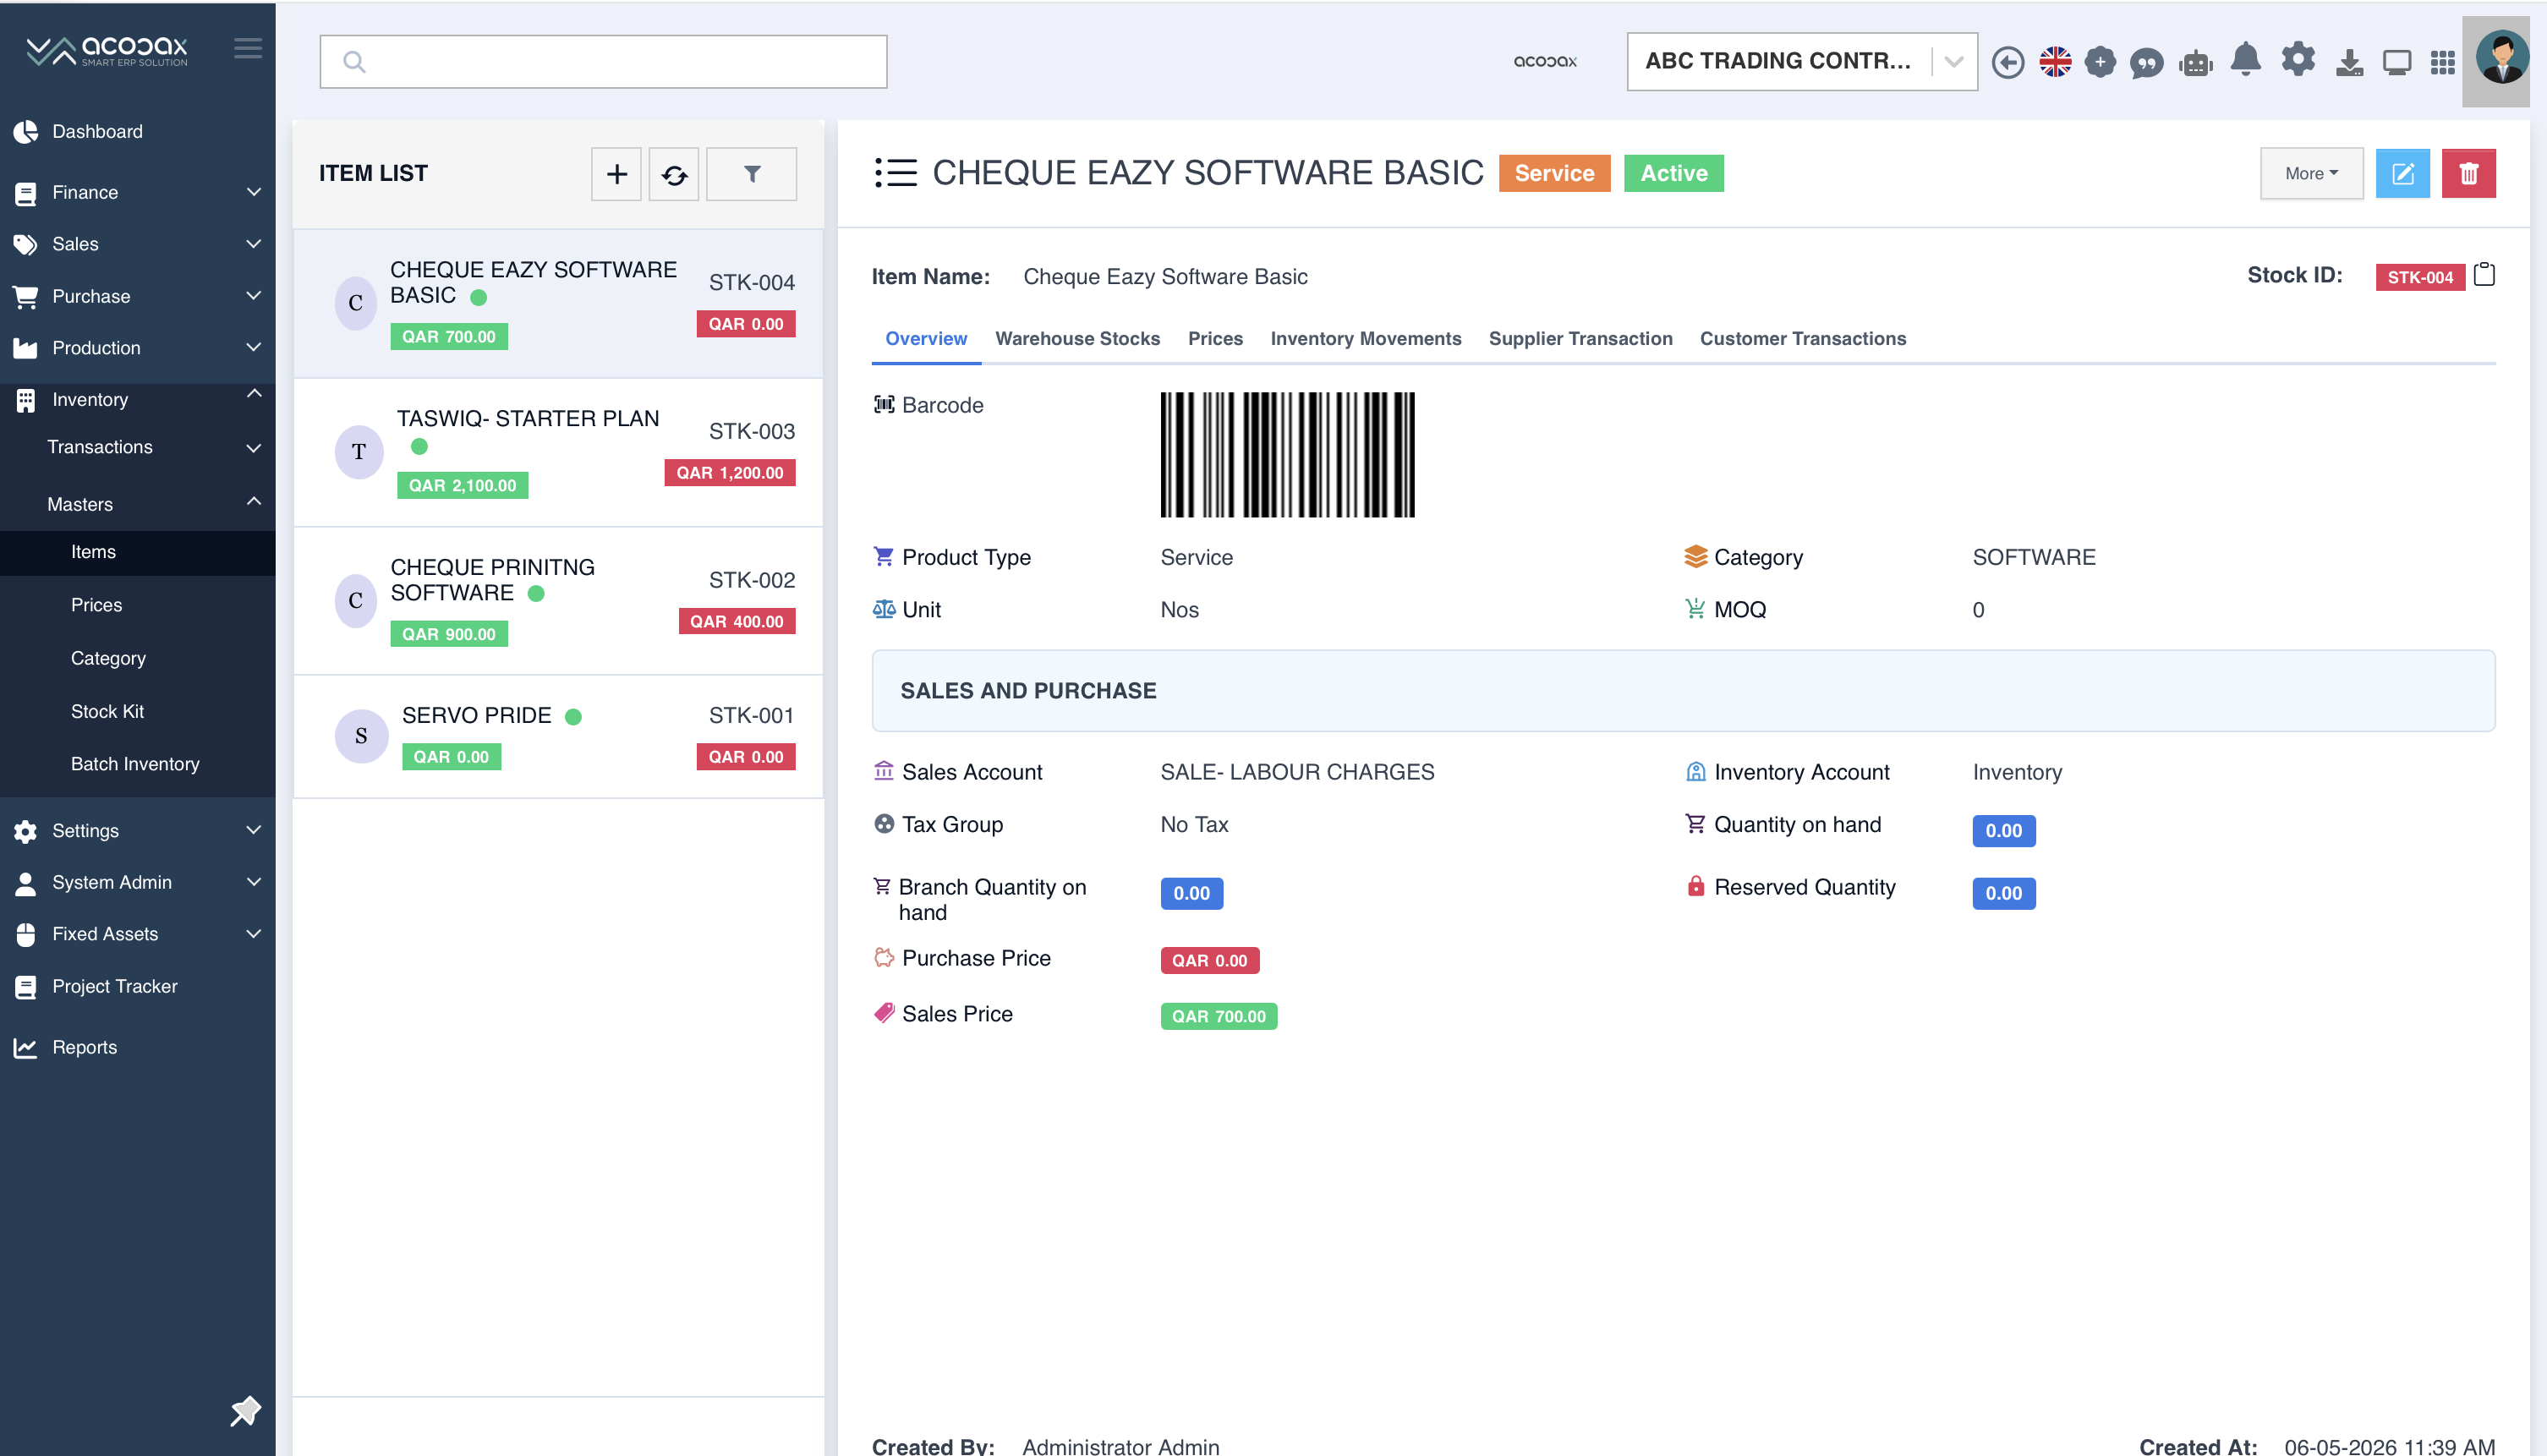Pin the sidebar with the pushpin icon
The image size is (2547, 1456).
(x=245, y=1411)
